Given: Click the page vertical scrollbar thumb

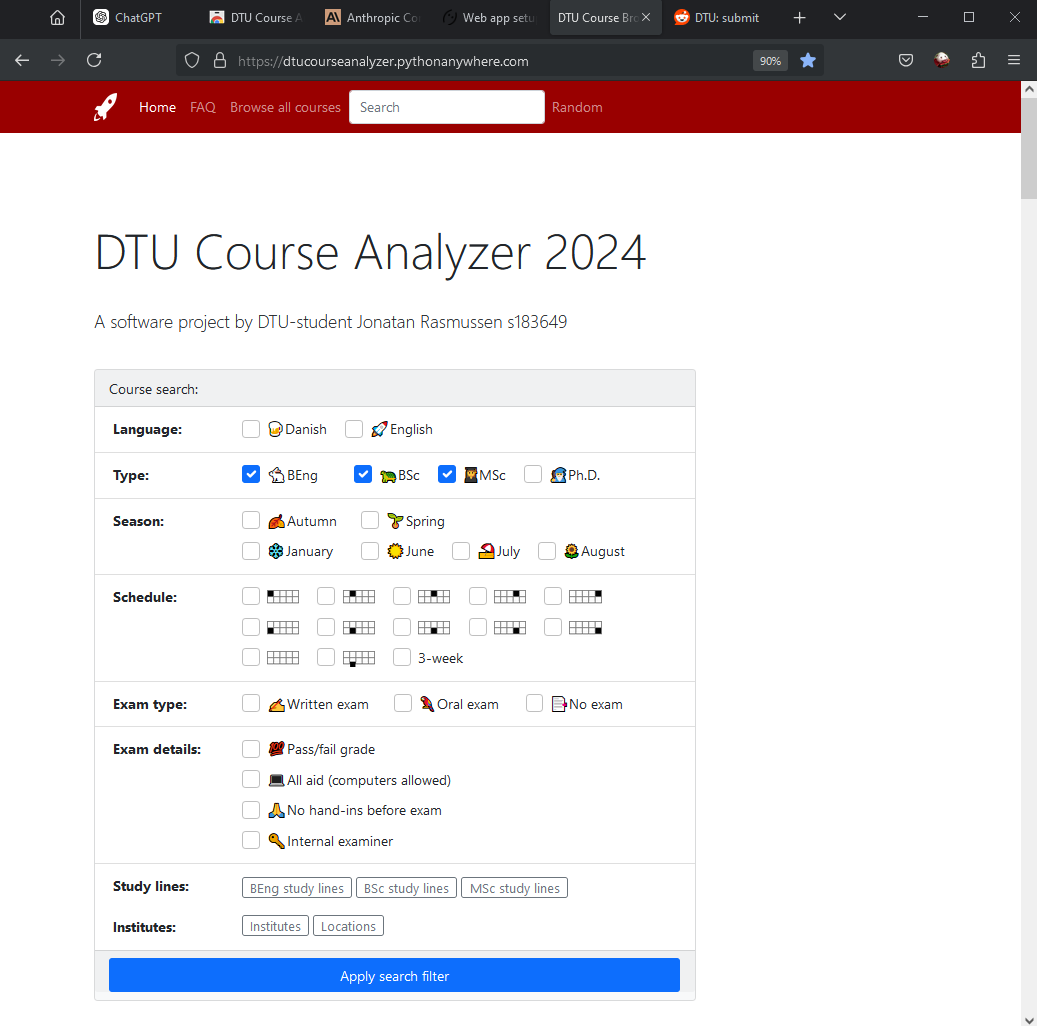Looking at the screenshot, I should (x=1028, y=150).
